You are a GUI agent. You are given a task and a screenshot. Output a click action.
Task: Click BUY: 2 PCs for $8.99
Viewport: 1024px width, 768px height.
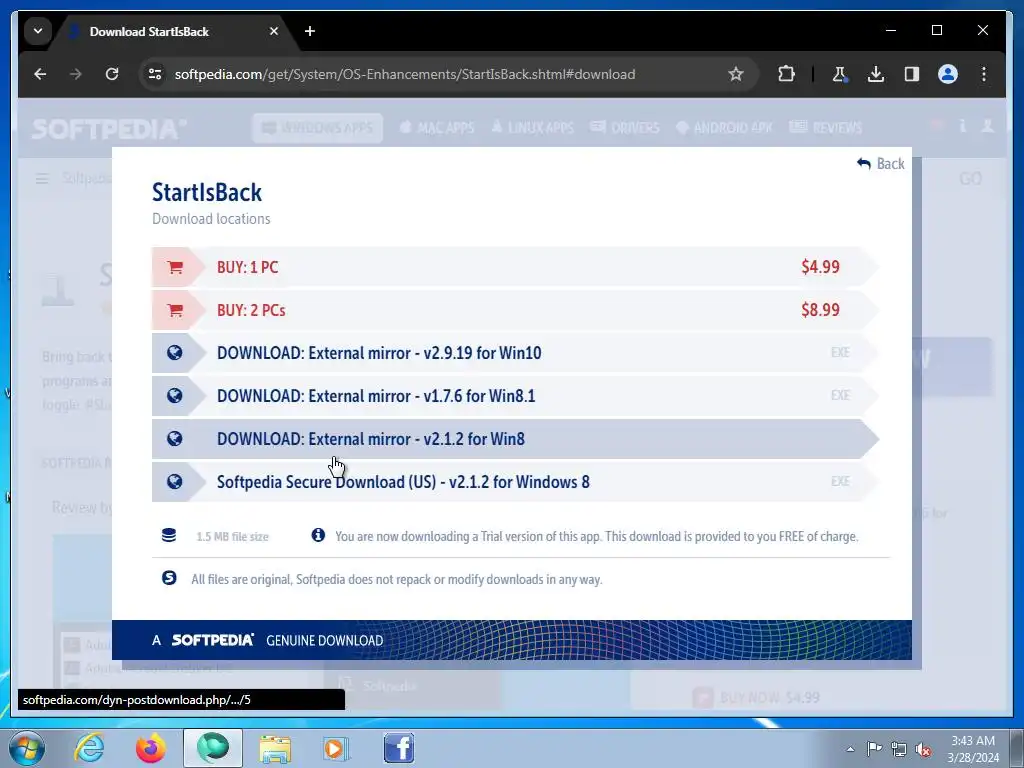point(515,310)
